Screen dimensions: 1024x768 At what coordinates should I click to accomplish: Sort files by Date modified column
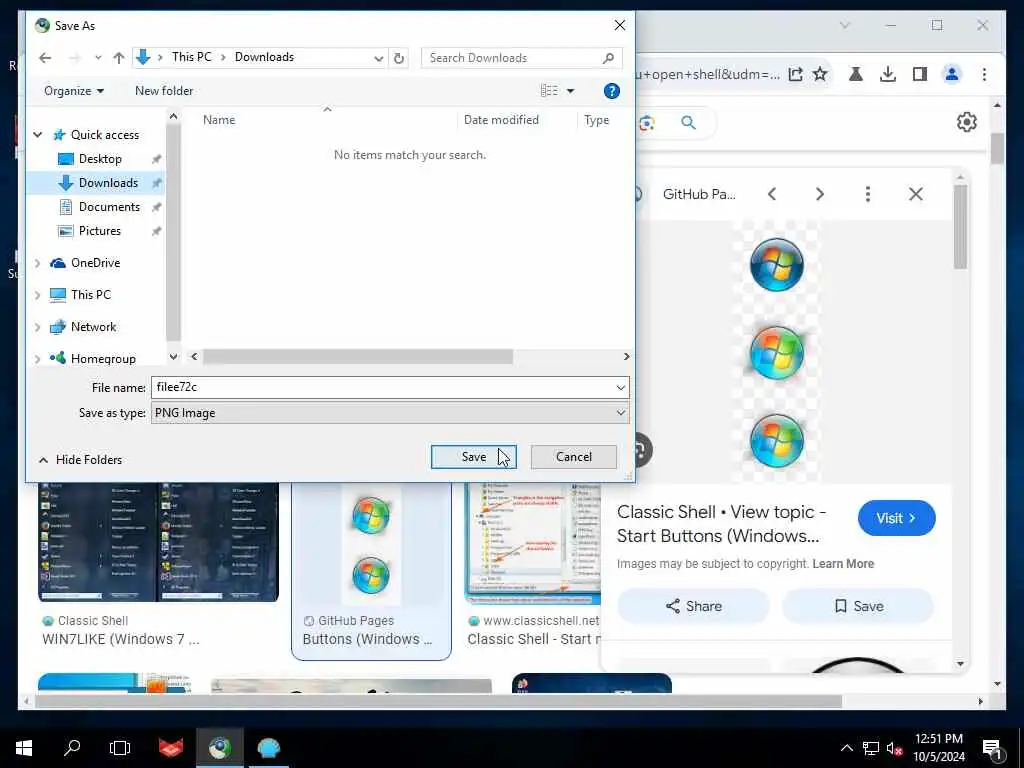[x=501, y=120]
